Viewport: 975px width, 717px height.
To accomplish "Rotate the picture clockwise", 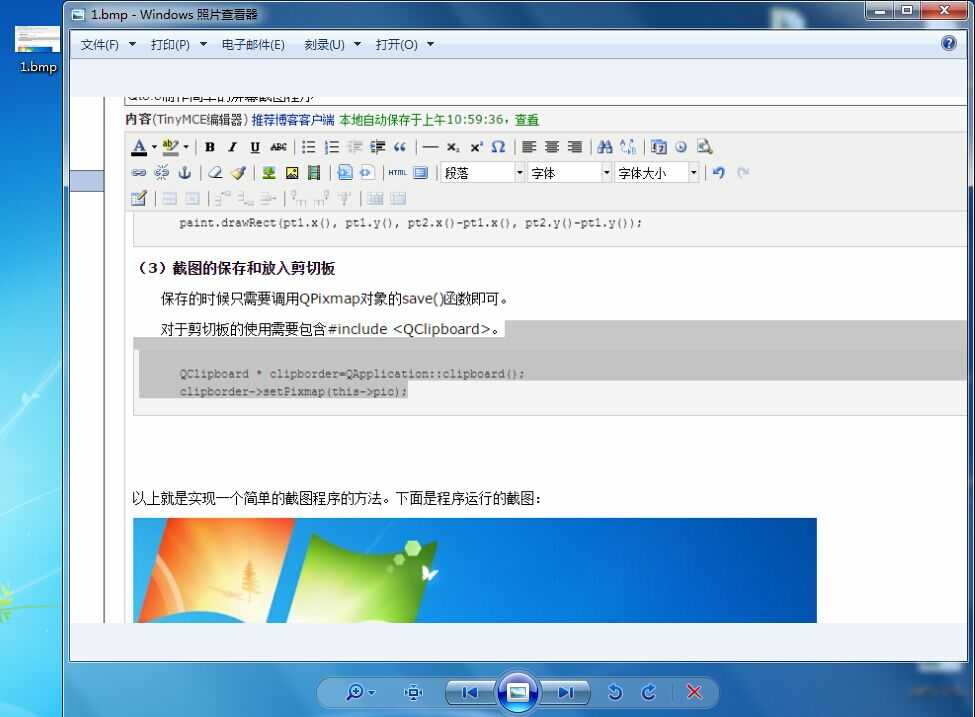I will 649,692.
